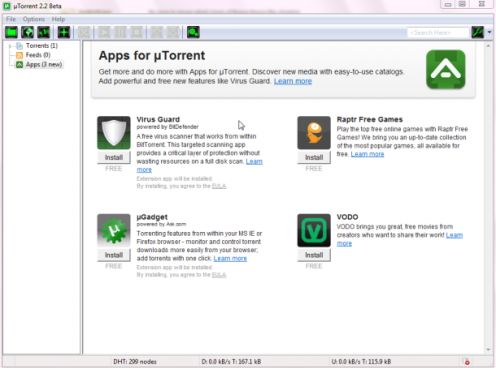Open the File menu

(x=11, y=19)
